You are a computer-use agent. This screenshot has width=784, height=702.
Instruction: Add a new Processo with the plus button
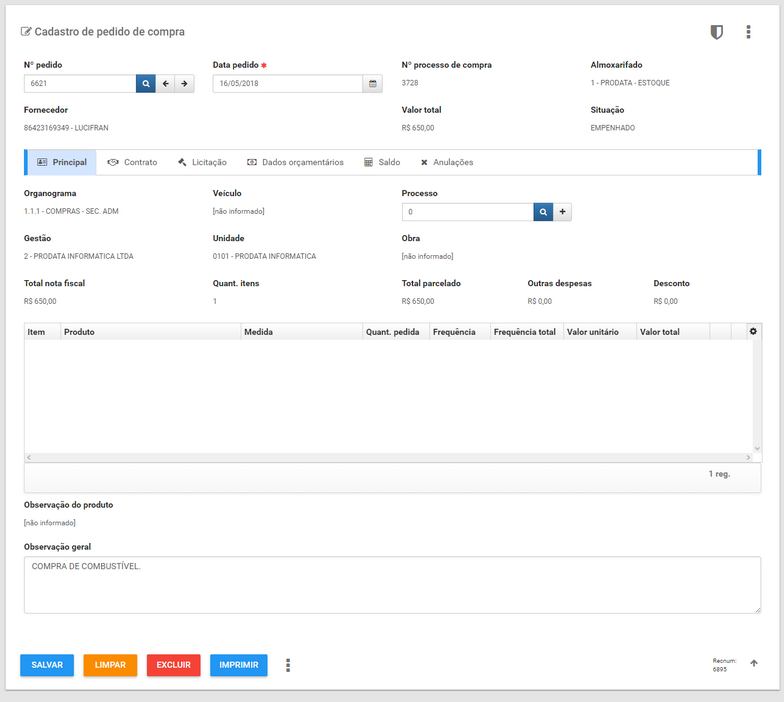[562, 212]
